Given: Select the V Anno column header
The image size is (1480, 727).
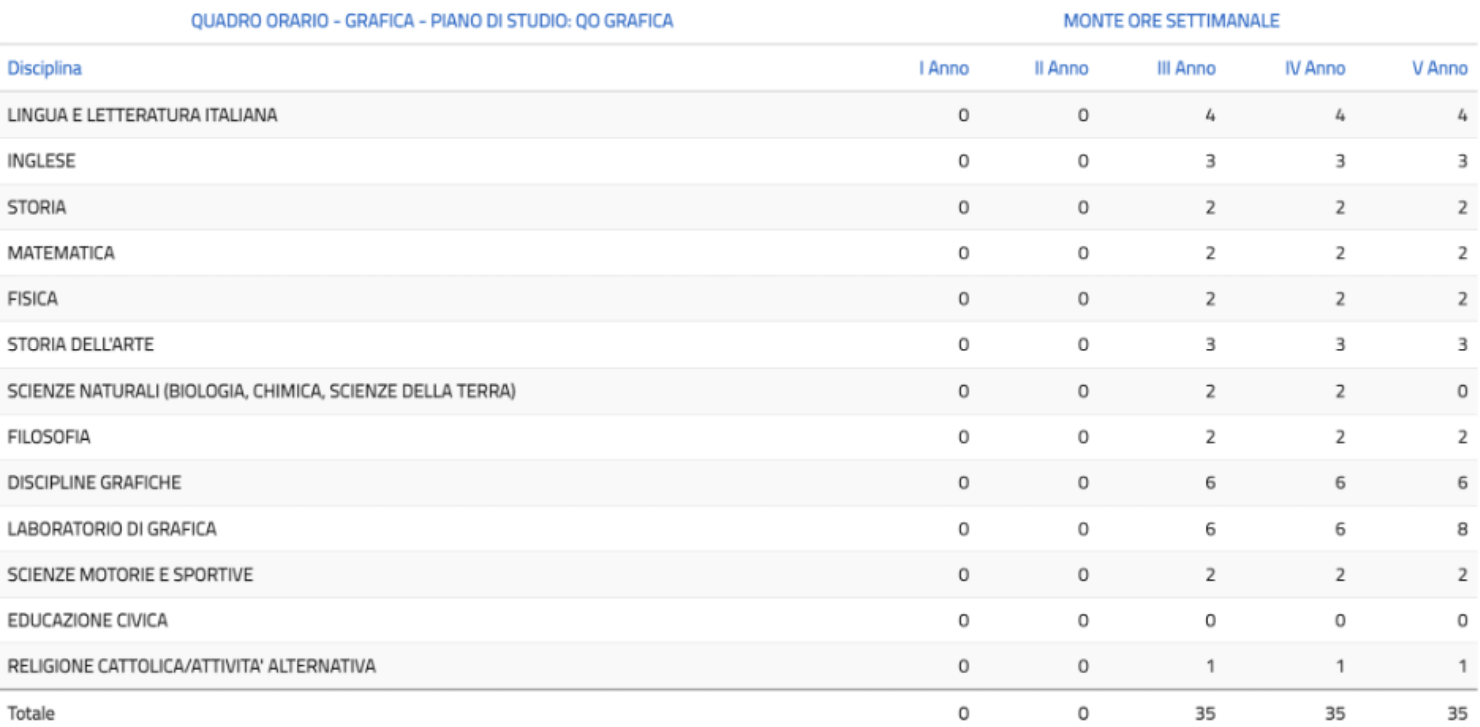Looking at the screenshot, I should point(1440,69).
